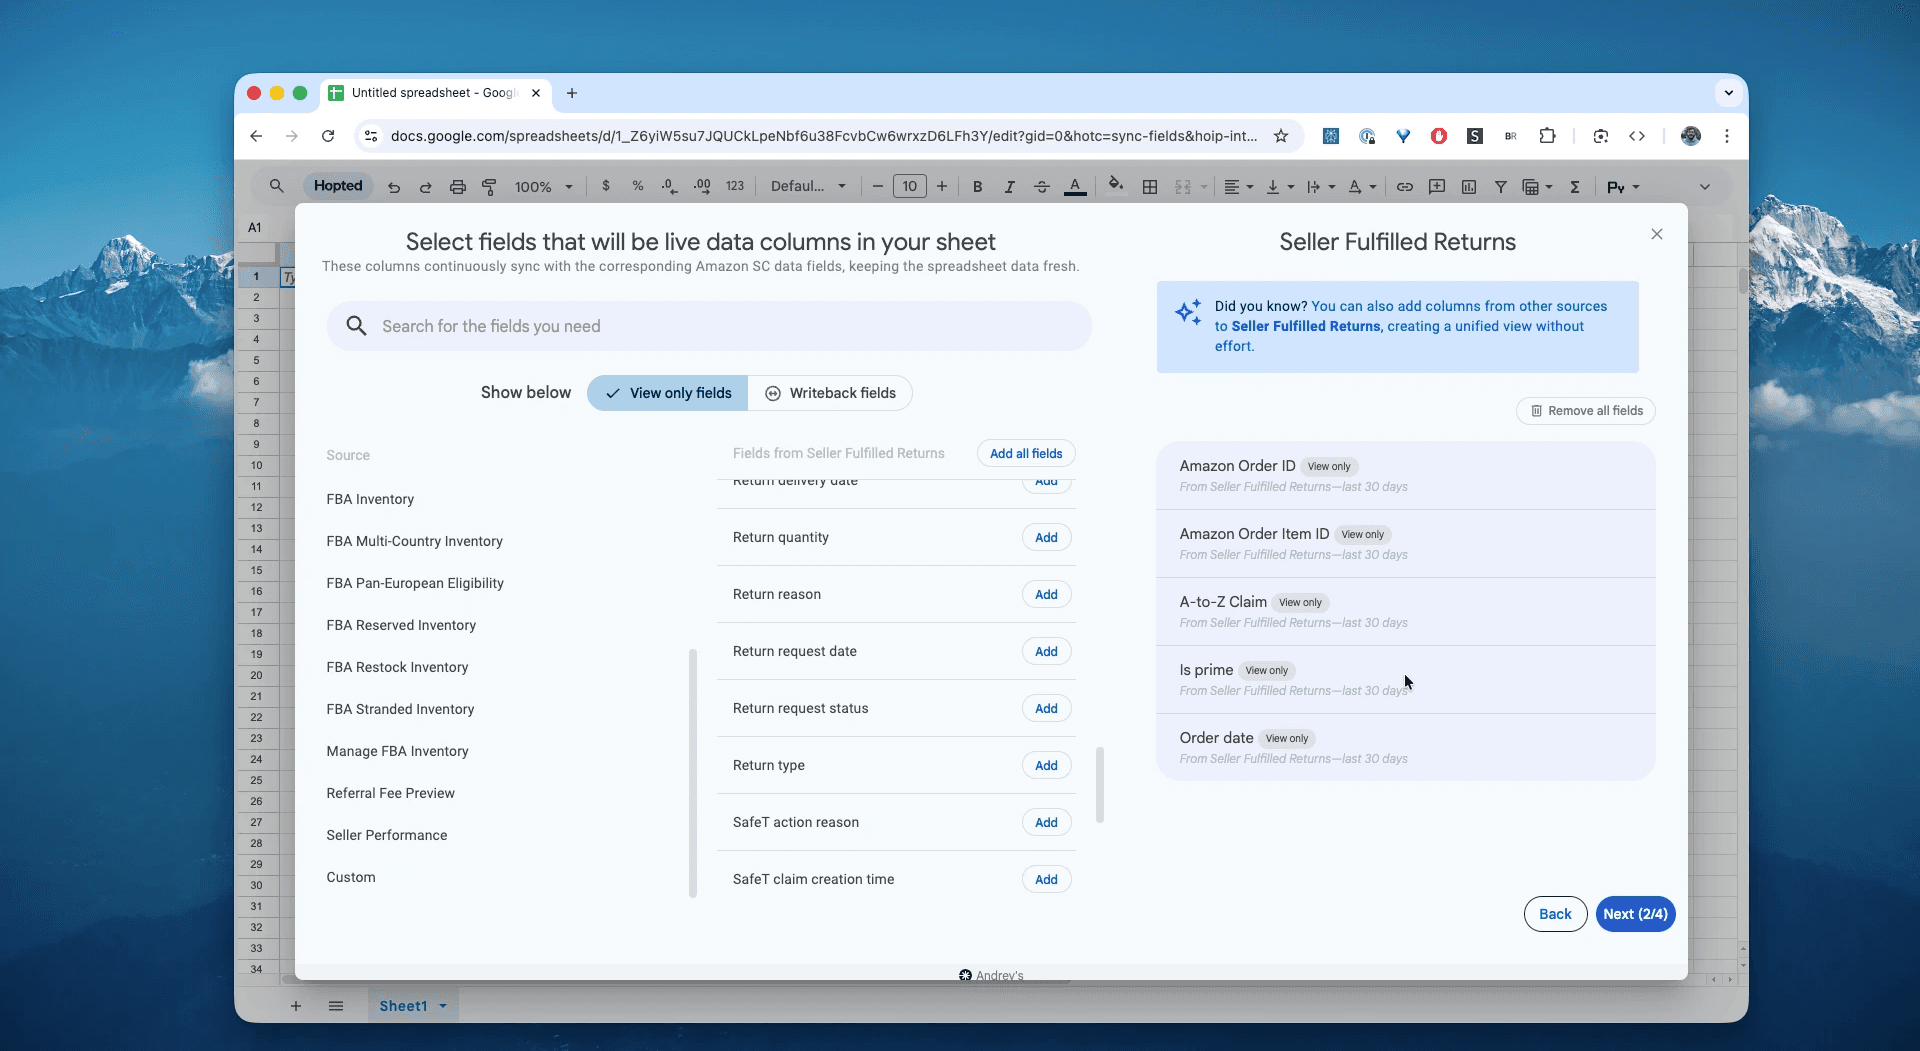Click the borders icon
Image resolution: width=1920 pixels, height=1051 pixels.
click(x=1150, y=187)
